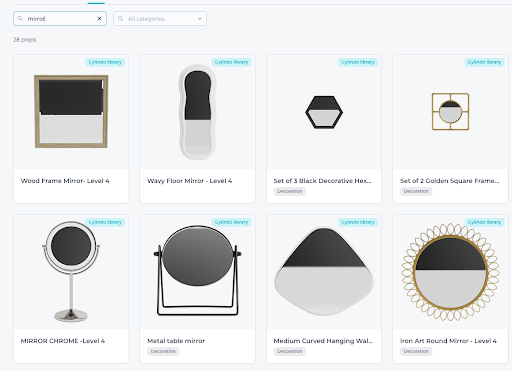
Task: Click Decoration tag under Black Decorative Hex card
Action: point(290,191)
